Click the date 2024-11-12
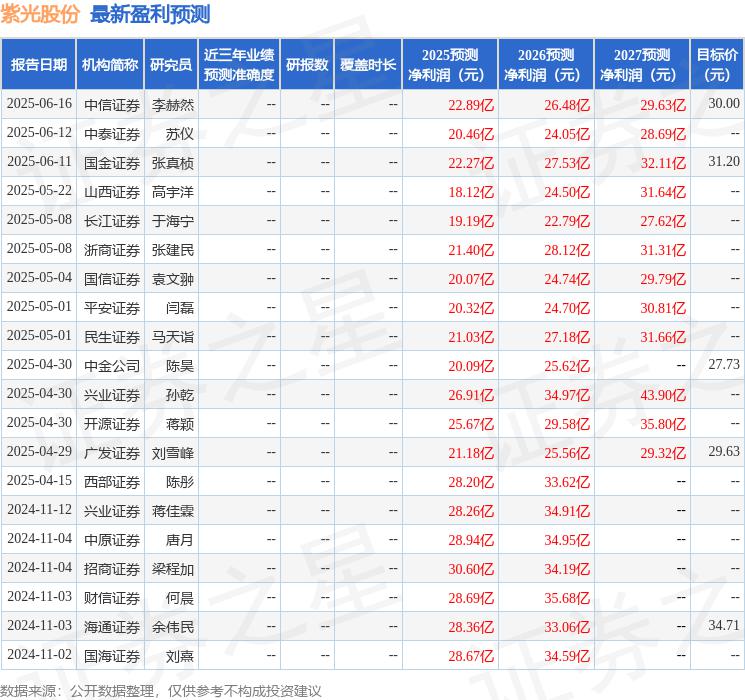745x700 pixels. pyautogui.click(x=39, y=509)
